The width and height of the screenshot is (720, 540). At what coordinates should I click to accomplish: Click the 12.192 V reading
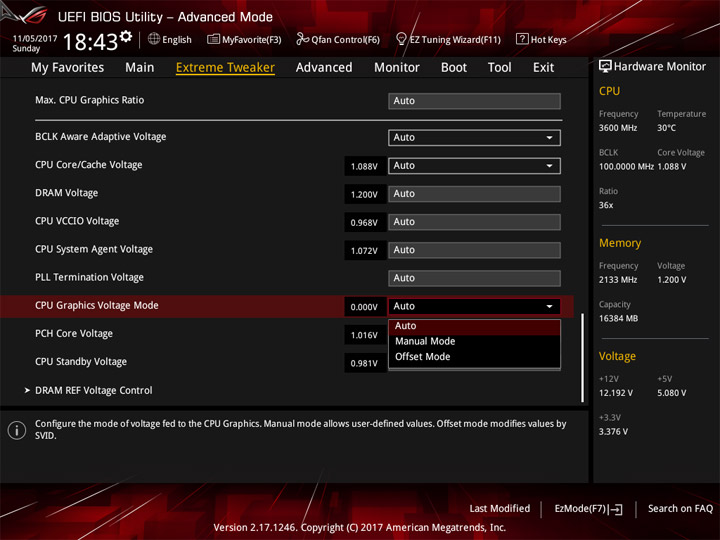[616, 393]
